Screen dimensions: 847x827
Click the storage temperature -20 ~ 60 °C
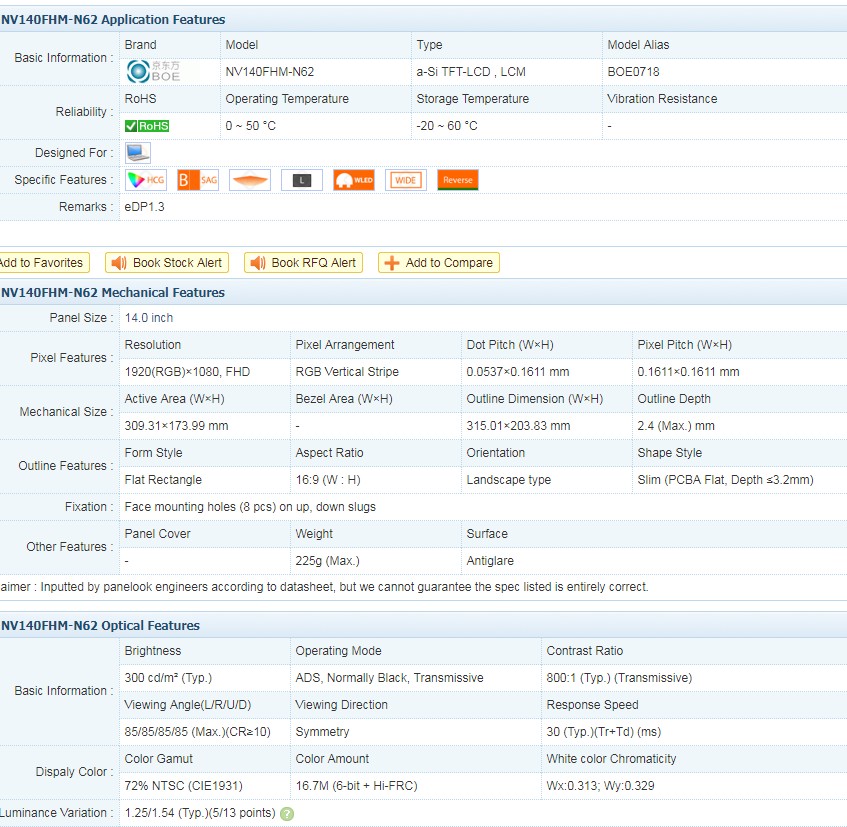447,126
